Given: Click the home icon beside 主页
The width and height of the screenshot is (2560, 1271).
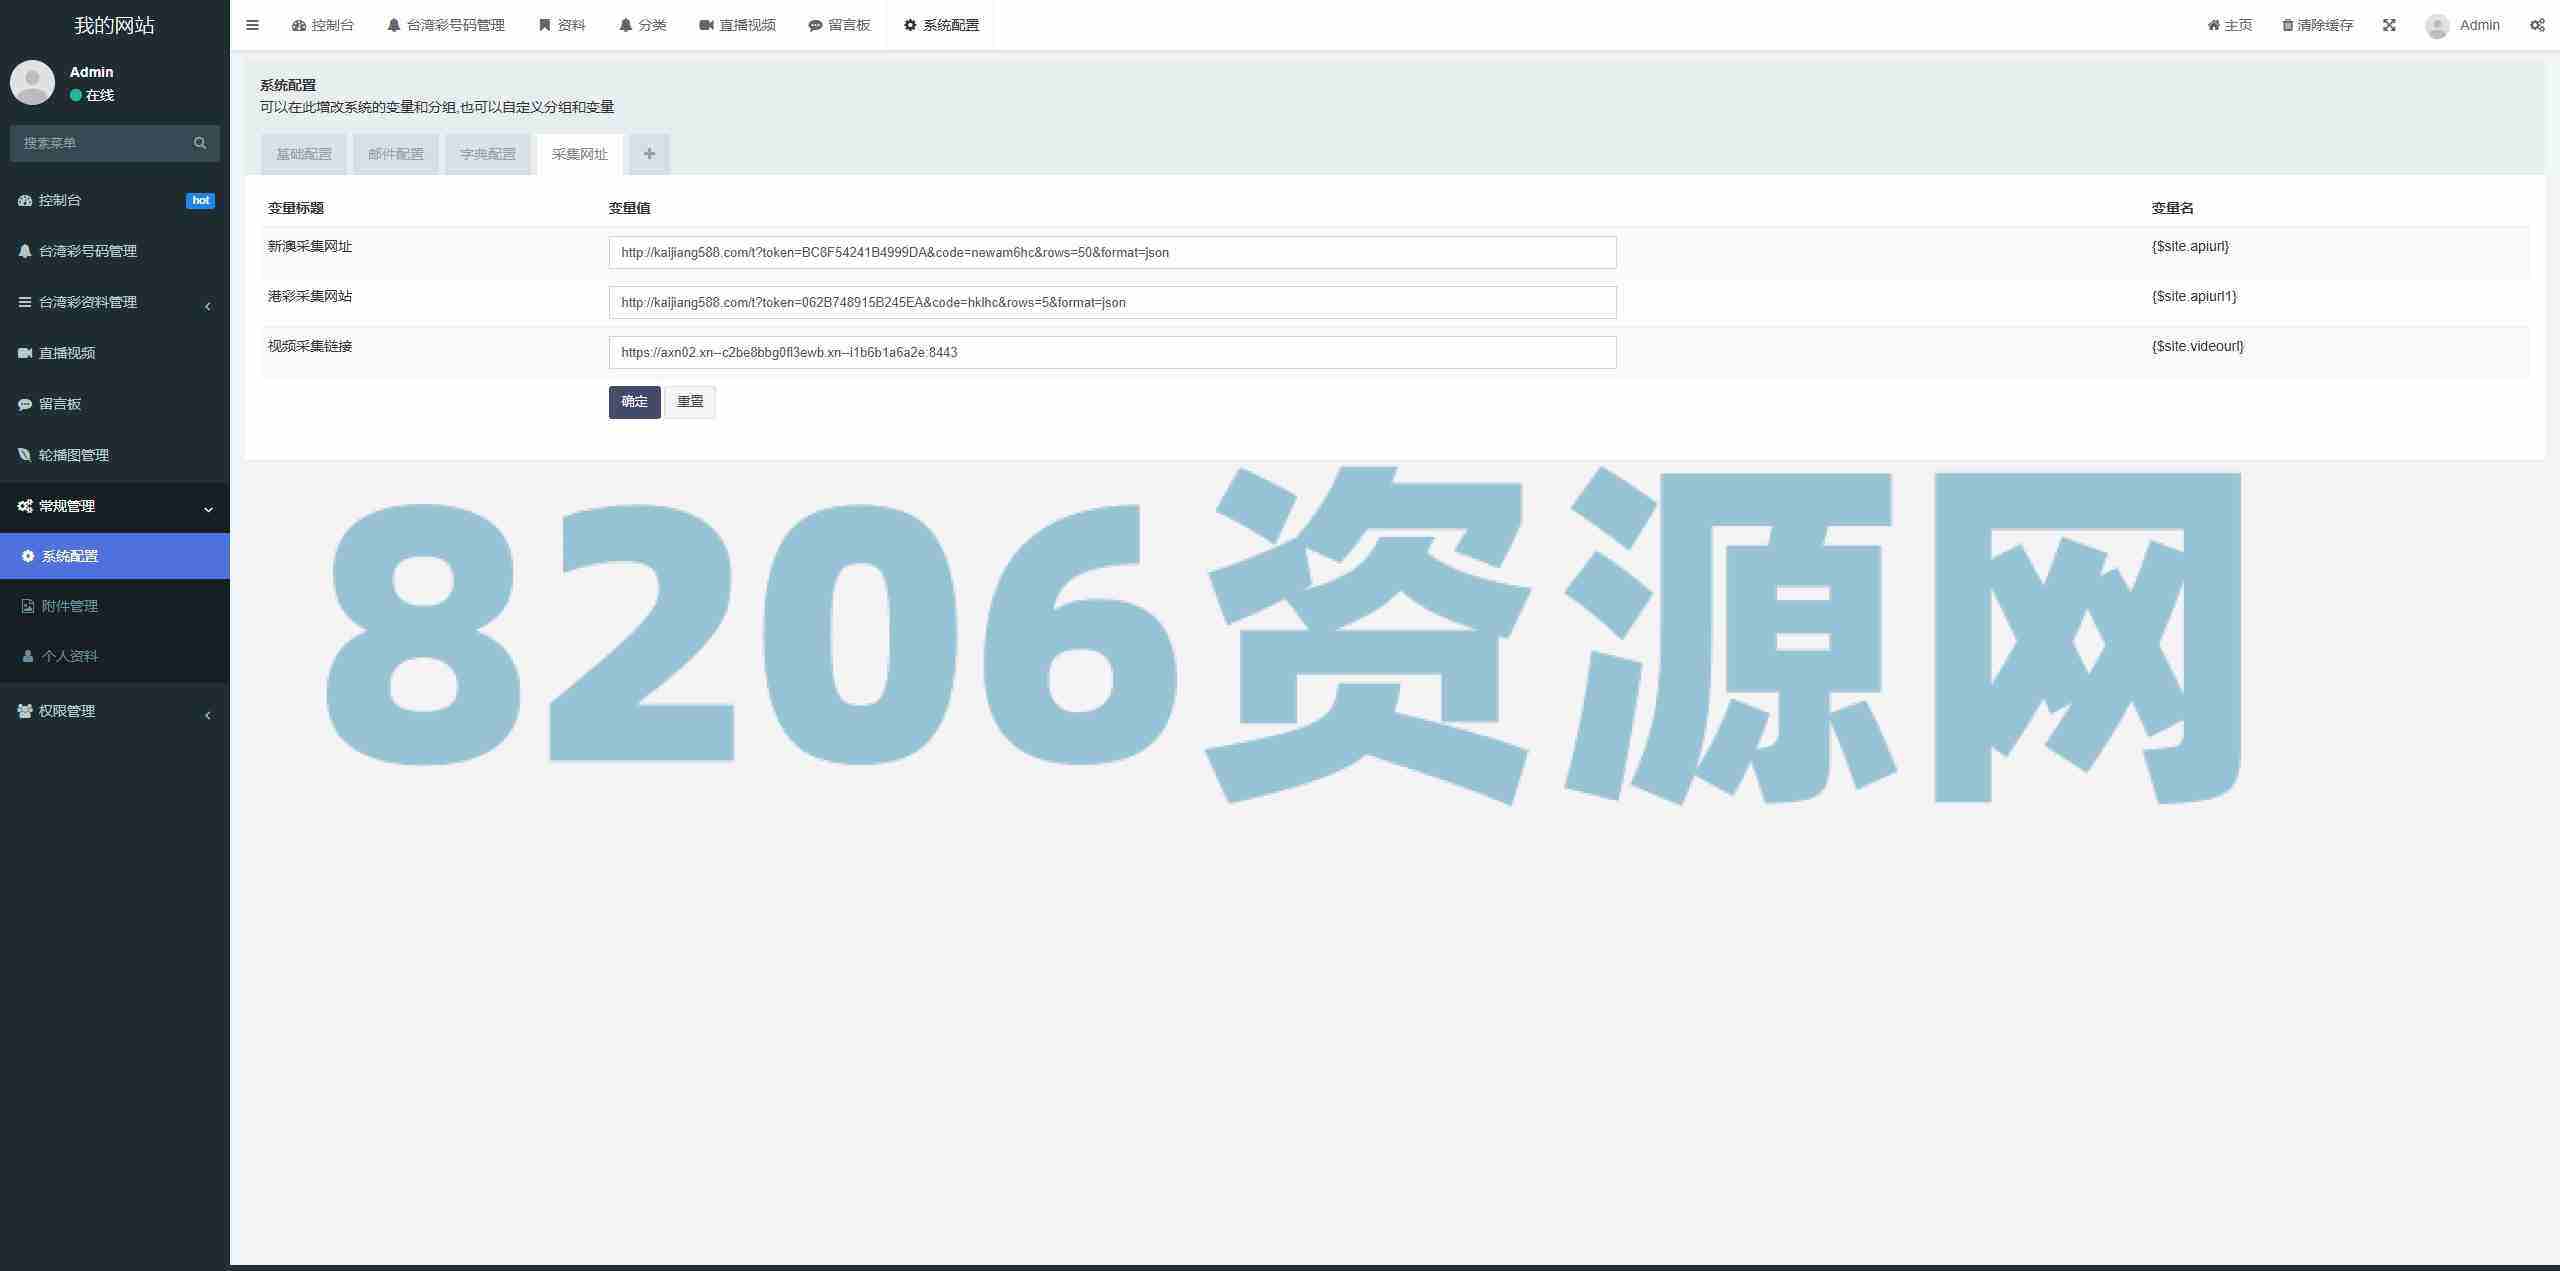Looking at the screenshot, I should [x=2213, y=25].
